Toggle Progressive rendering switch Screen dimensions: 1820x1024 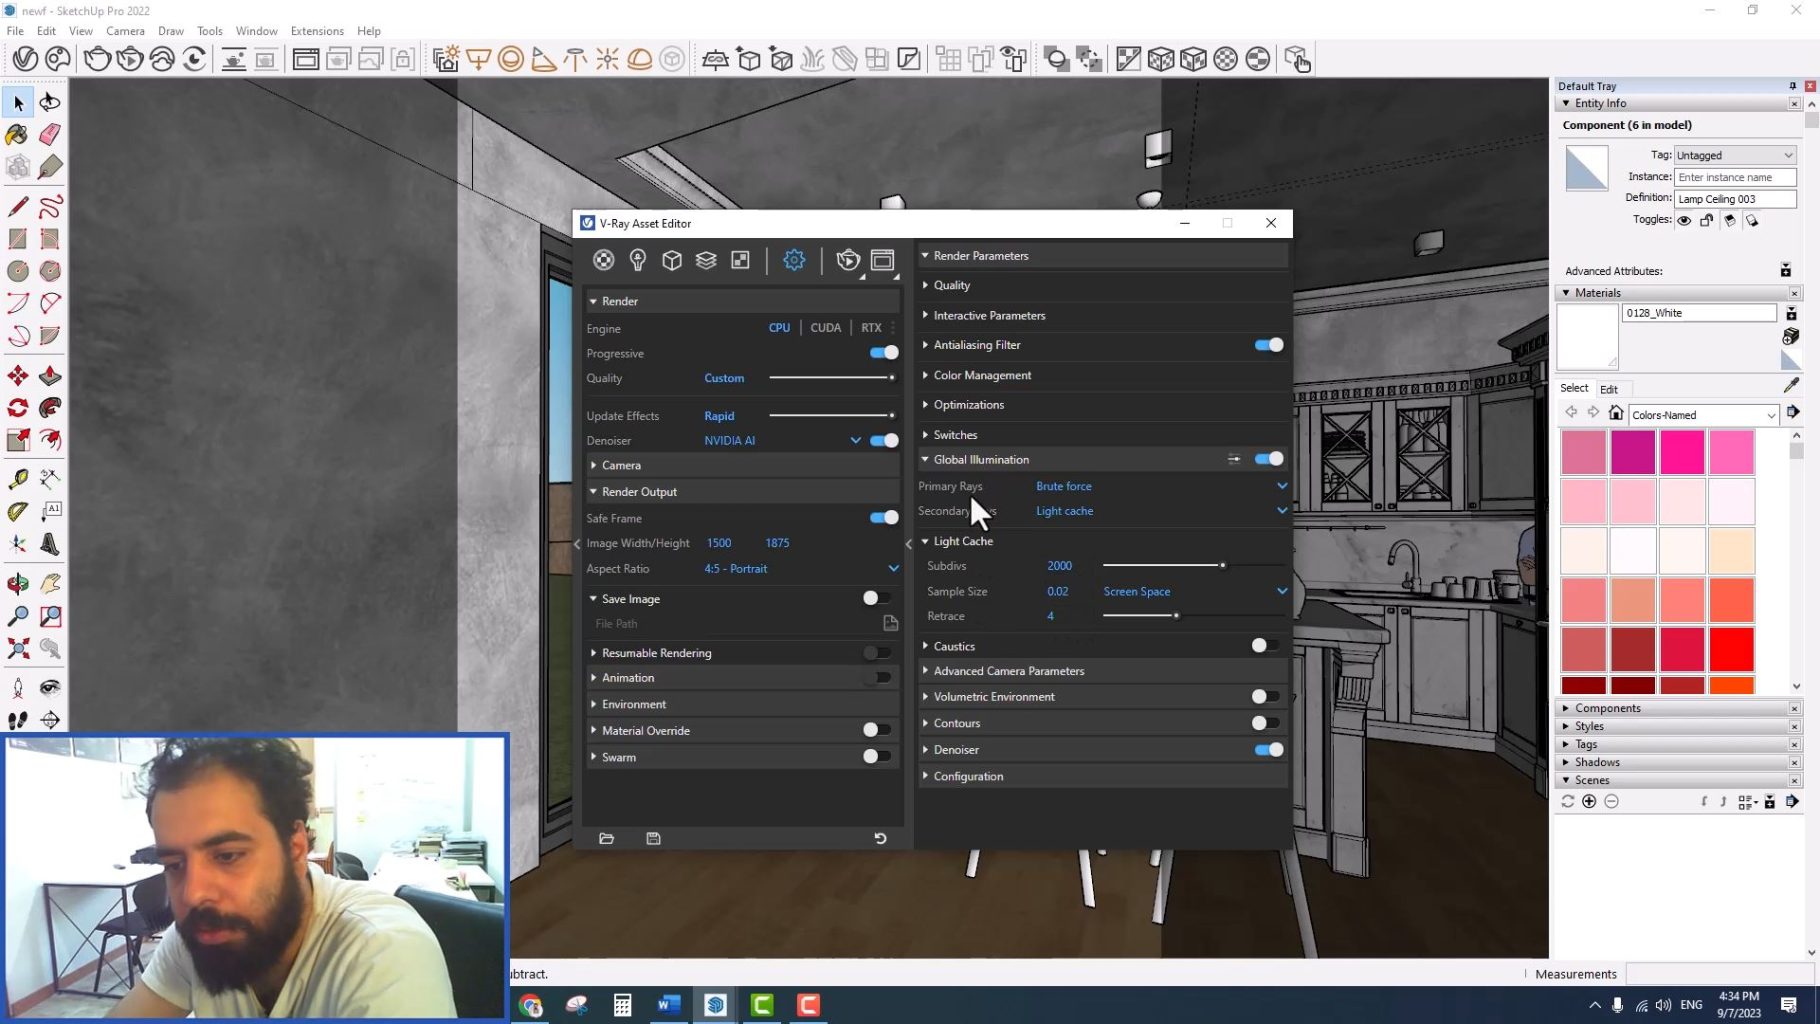(884, 353)
